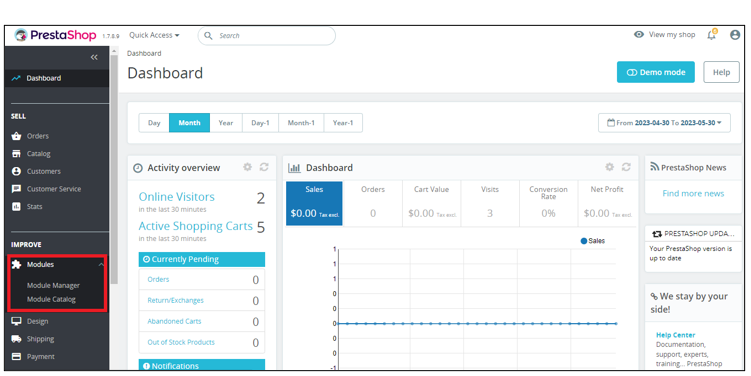The image size is (751, 376).
Task: Collapse the Modules submenu chevron
Action: pyautogui.click(x=101, y=264)
